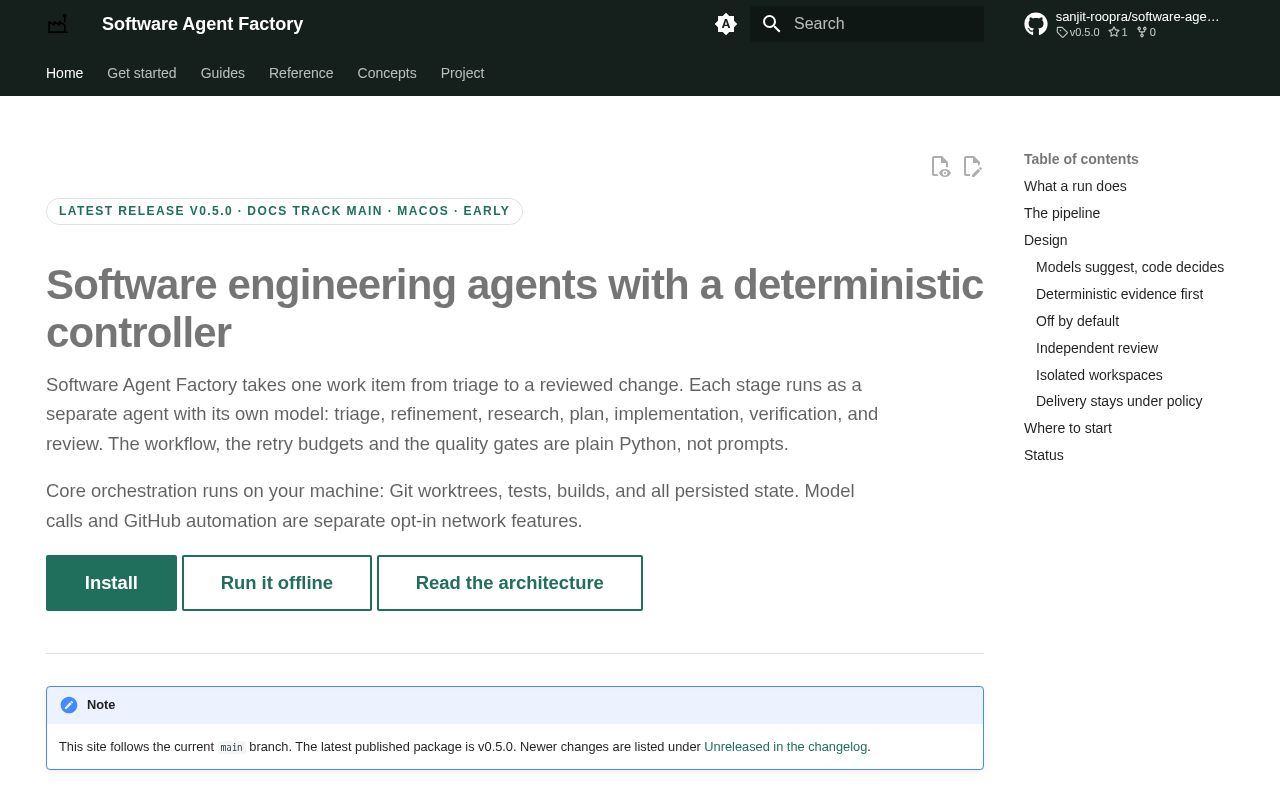The height and width of the screenshot is (800, 1280).
Task: Open Read the architecture button
Action: (510, 583)
